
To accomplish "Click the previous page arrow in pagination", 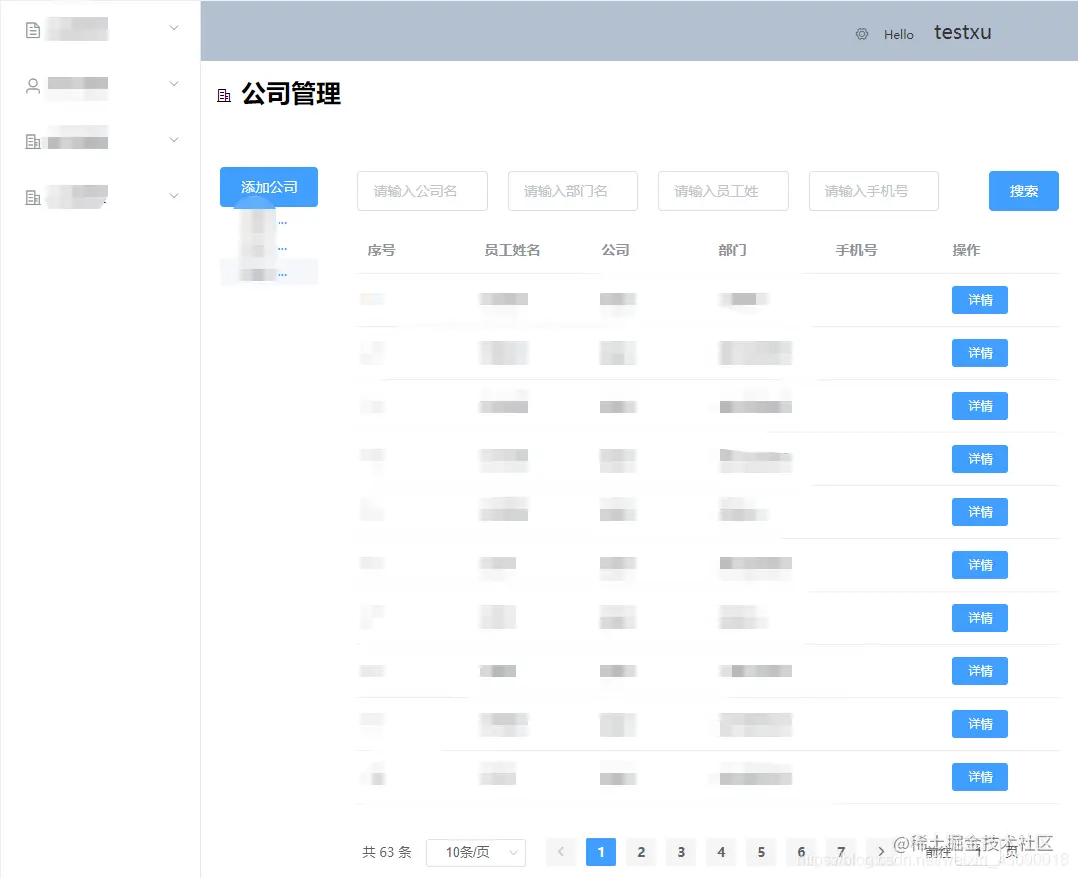I will (561, 852).
